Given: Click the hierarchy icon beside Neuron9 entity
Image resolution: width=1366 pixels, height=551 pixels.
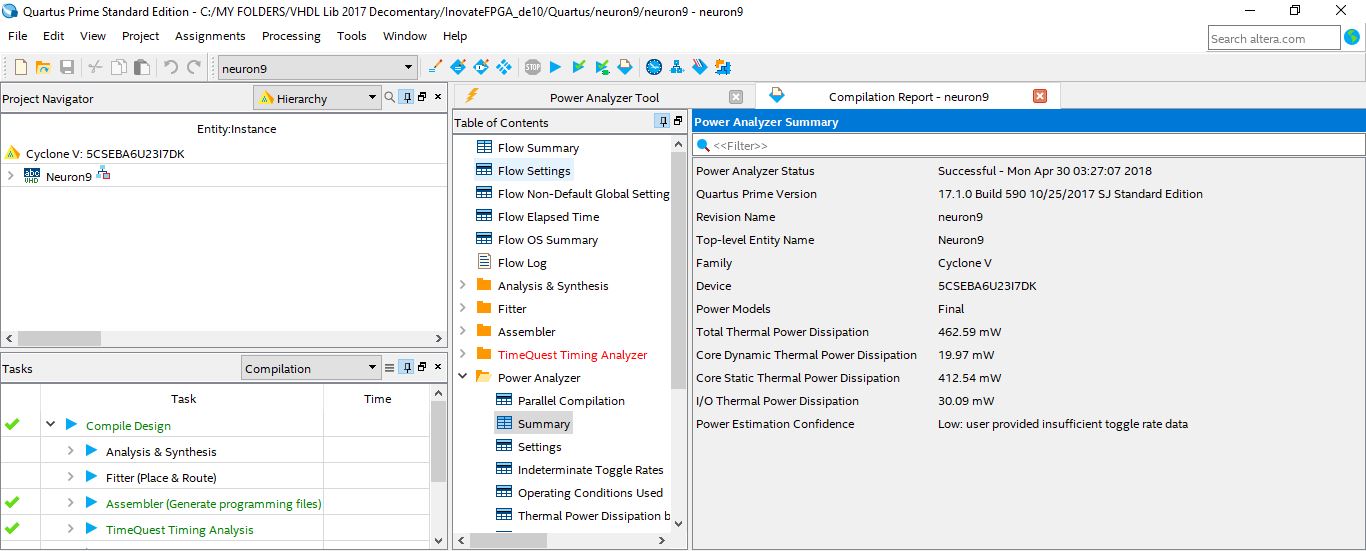Looking at the screenshot, I should pos(103,175).
